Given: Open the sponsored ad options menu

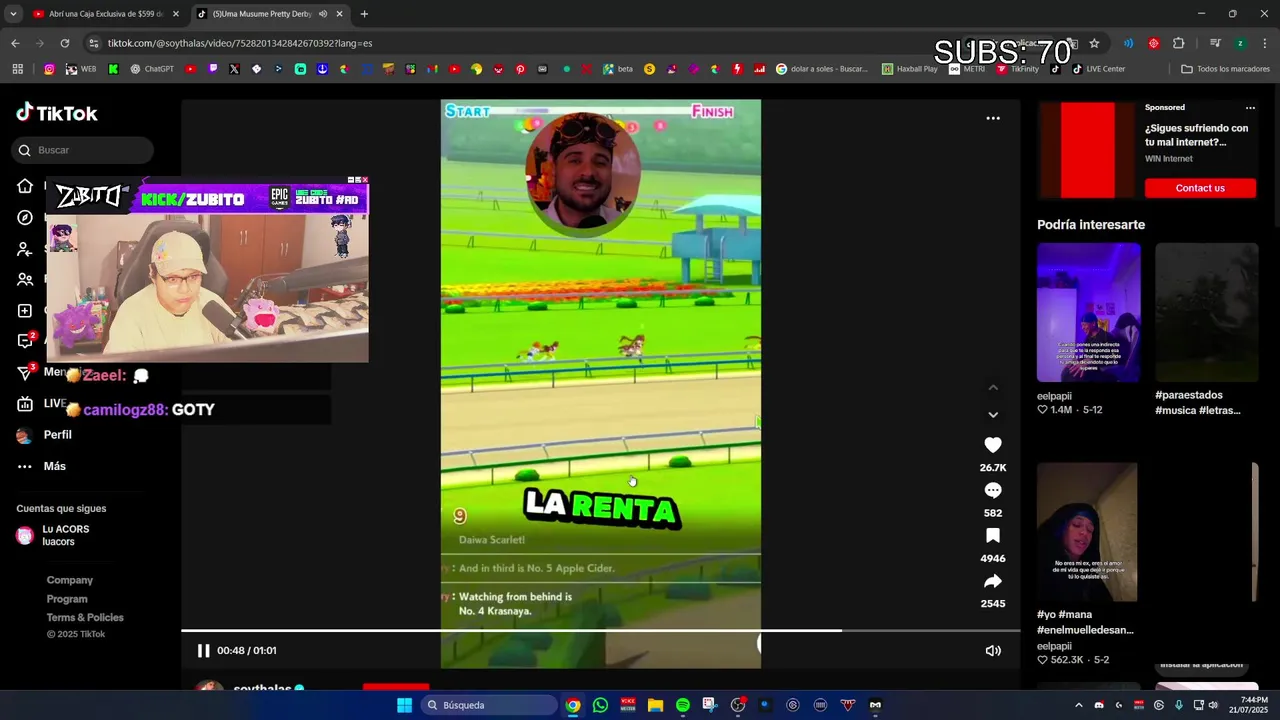Looking at the screenshot, I should tap(1250, 107).
